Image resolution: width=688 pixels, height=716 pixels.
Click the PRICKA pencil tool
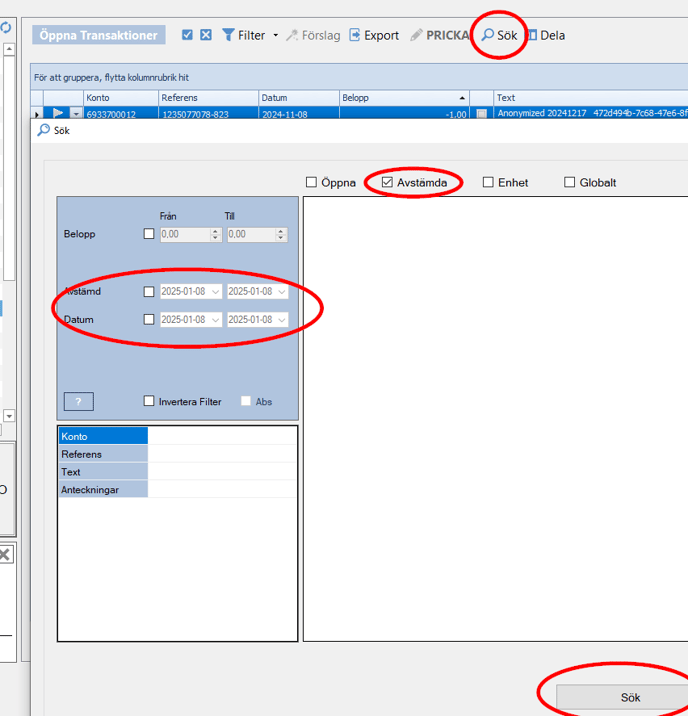tap(439, 35)
